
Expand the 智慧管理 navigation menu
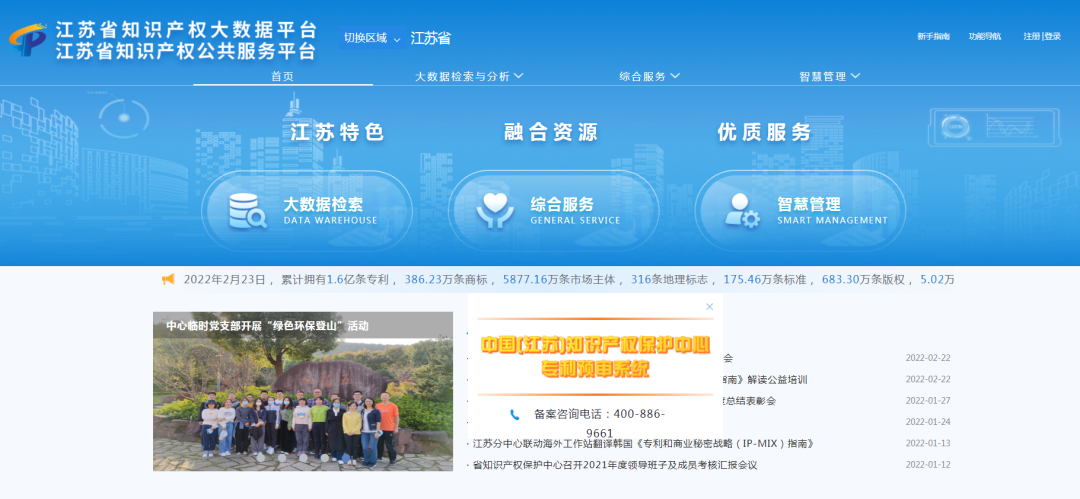pos(829,76)
